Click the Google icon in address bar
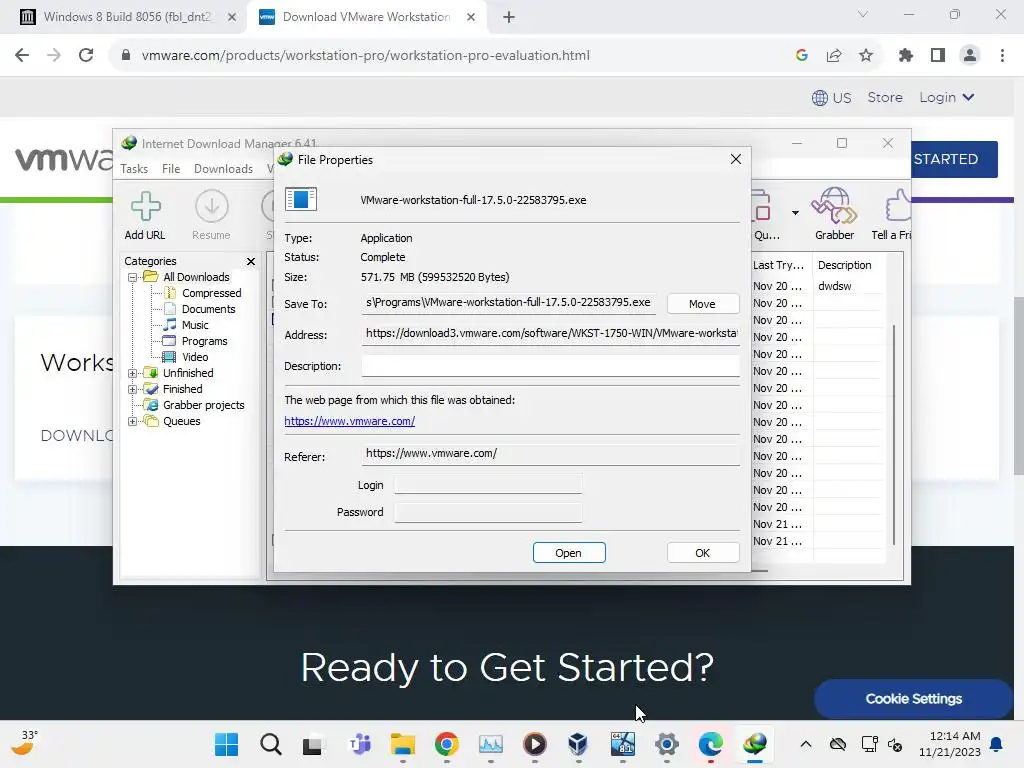 pyautogui.click(x=802, y=56)
